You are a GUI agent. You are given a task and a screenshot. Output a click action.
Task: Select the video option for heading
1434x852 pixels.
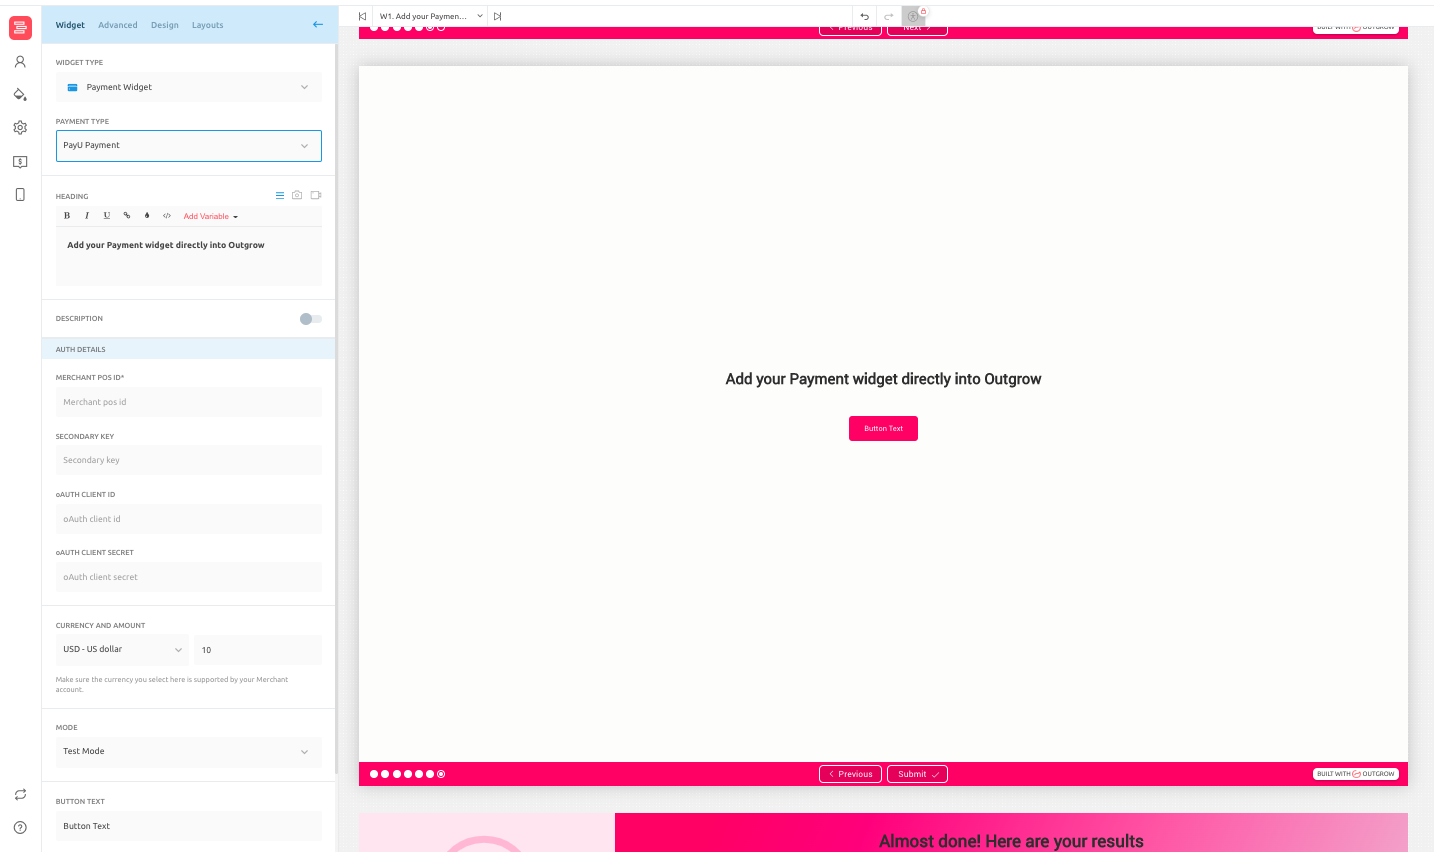(316, 195)
